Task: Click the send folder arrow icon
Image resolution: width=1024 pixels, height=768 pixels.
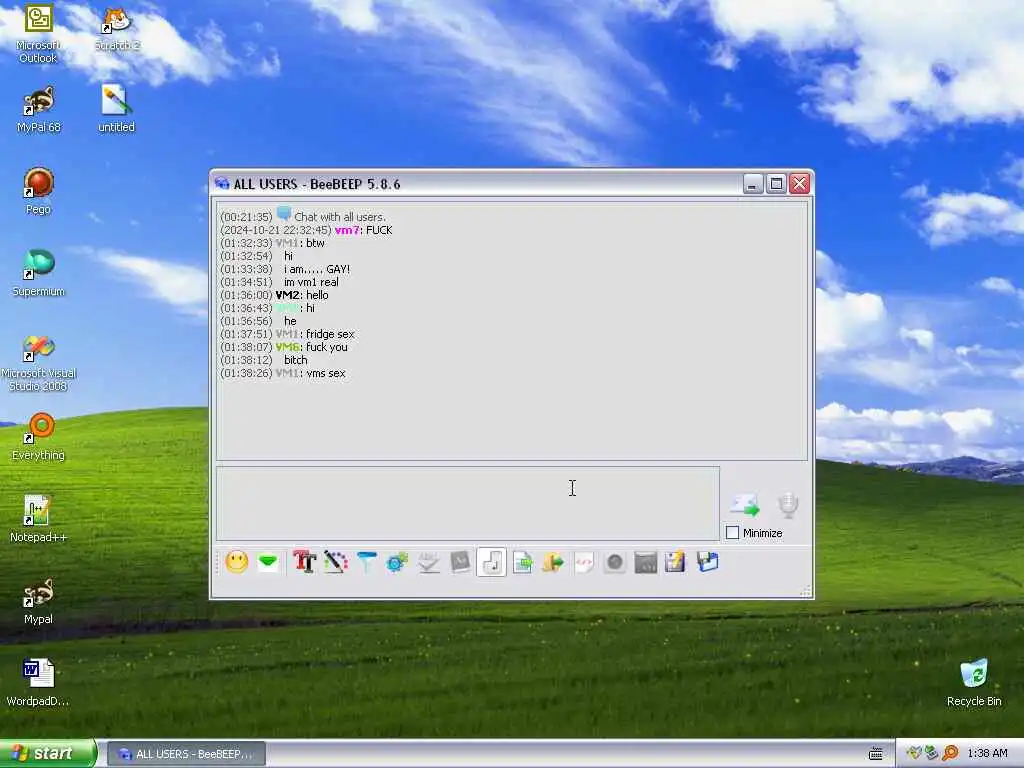Action: (552, 562)
